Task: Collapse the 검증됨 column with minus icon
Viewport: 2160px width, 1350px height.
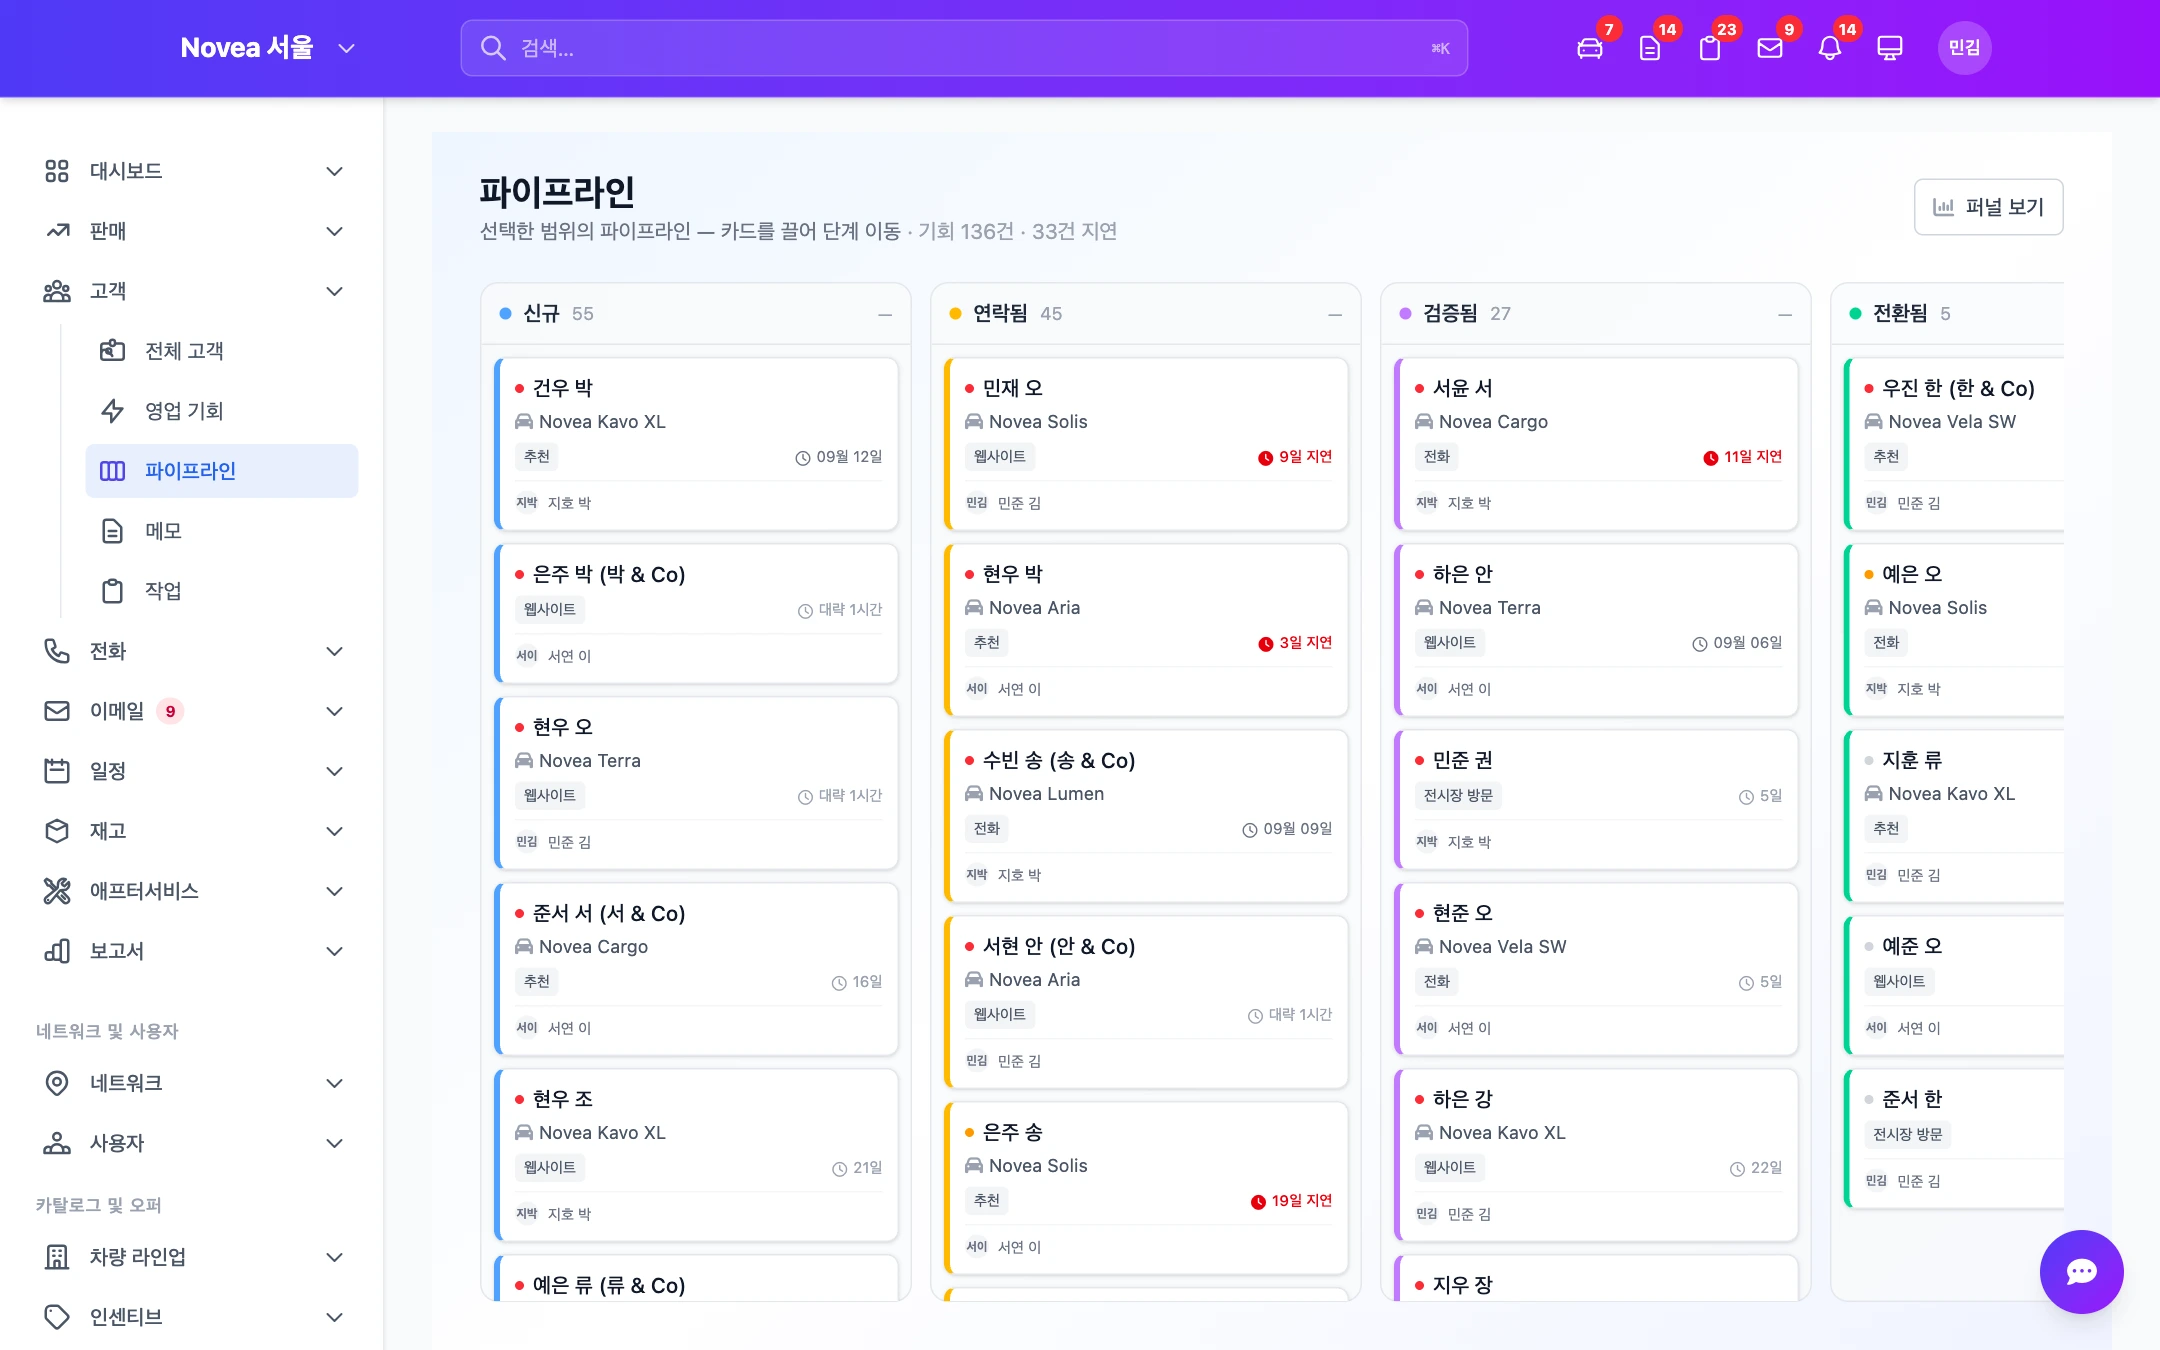Action: [1785, 314]
